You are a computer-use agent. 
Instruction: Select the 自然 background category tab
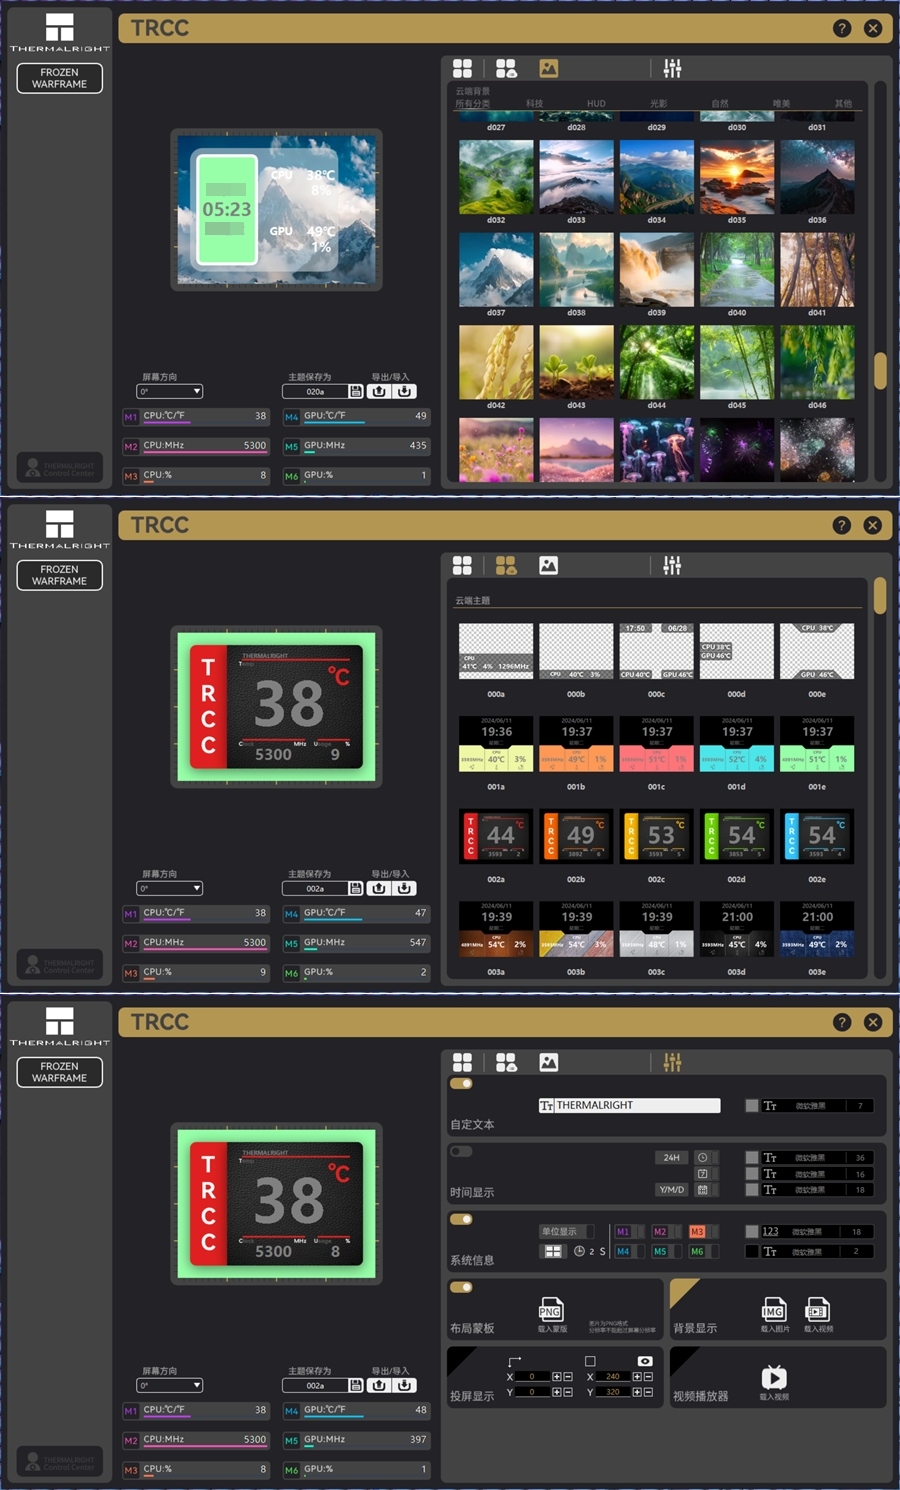[x=720, y=103]
